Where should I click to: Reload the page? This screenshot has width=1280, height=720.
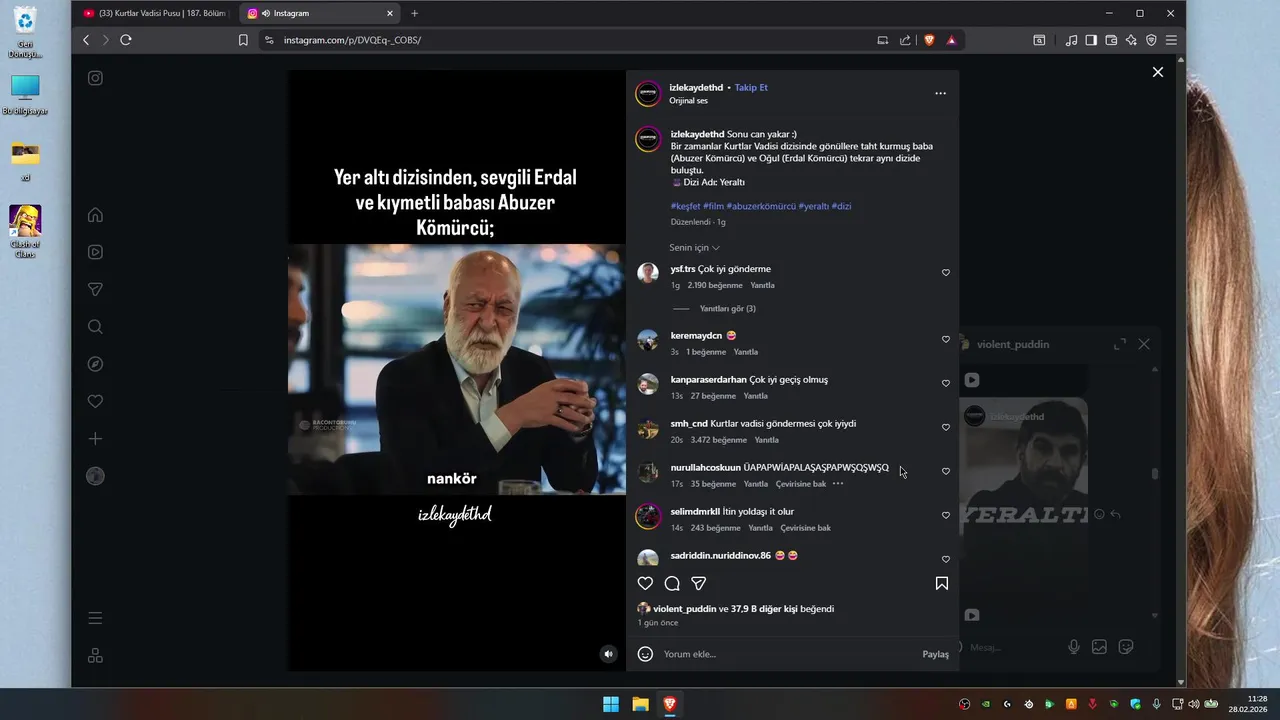(x=126, y=40)
